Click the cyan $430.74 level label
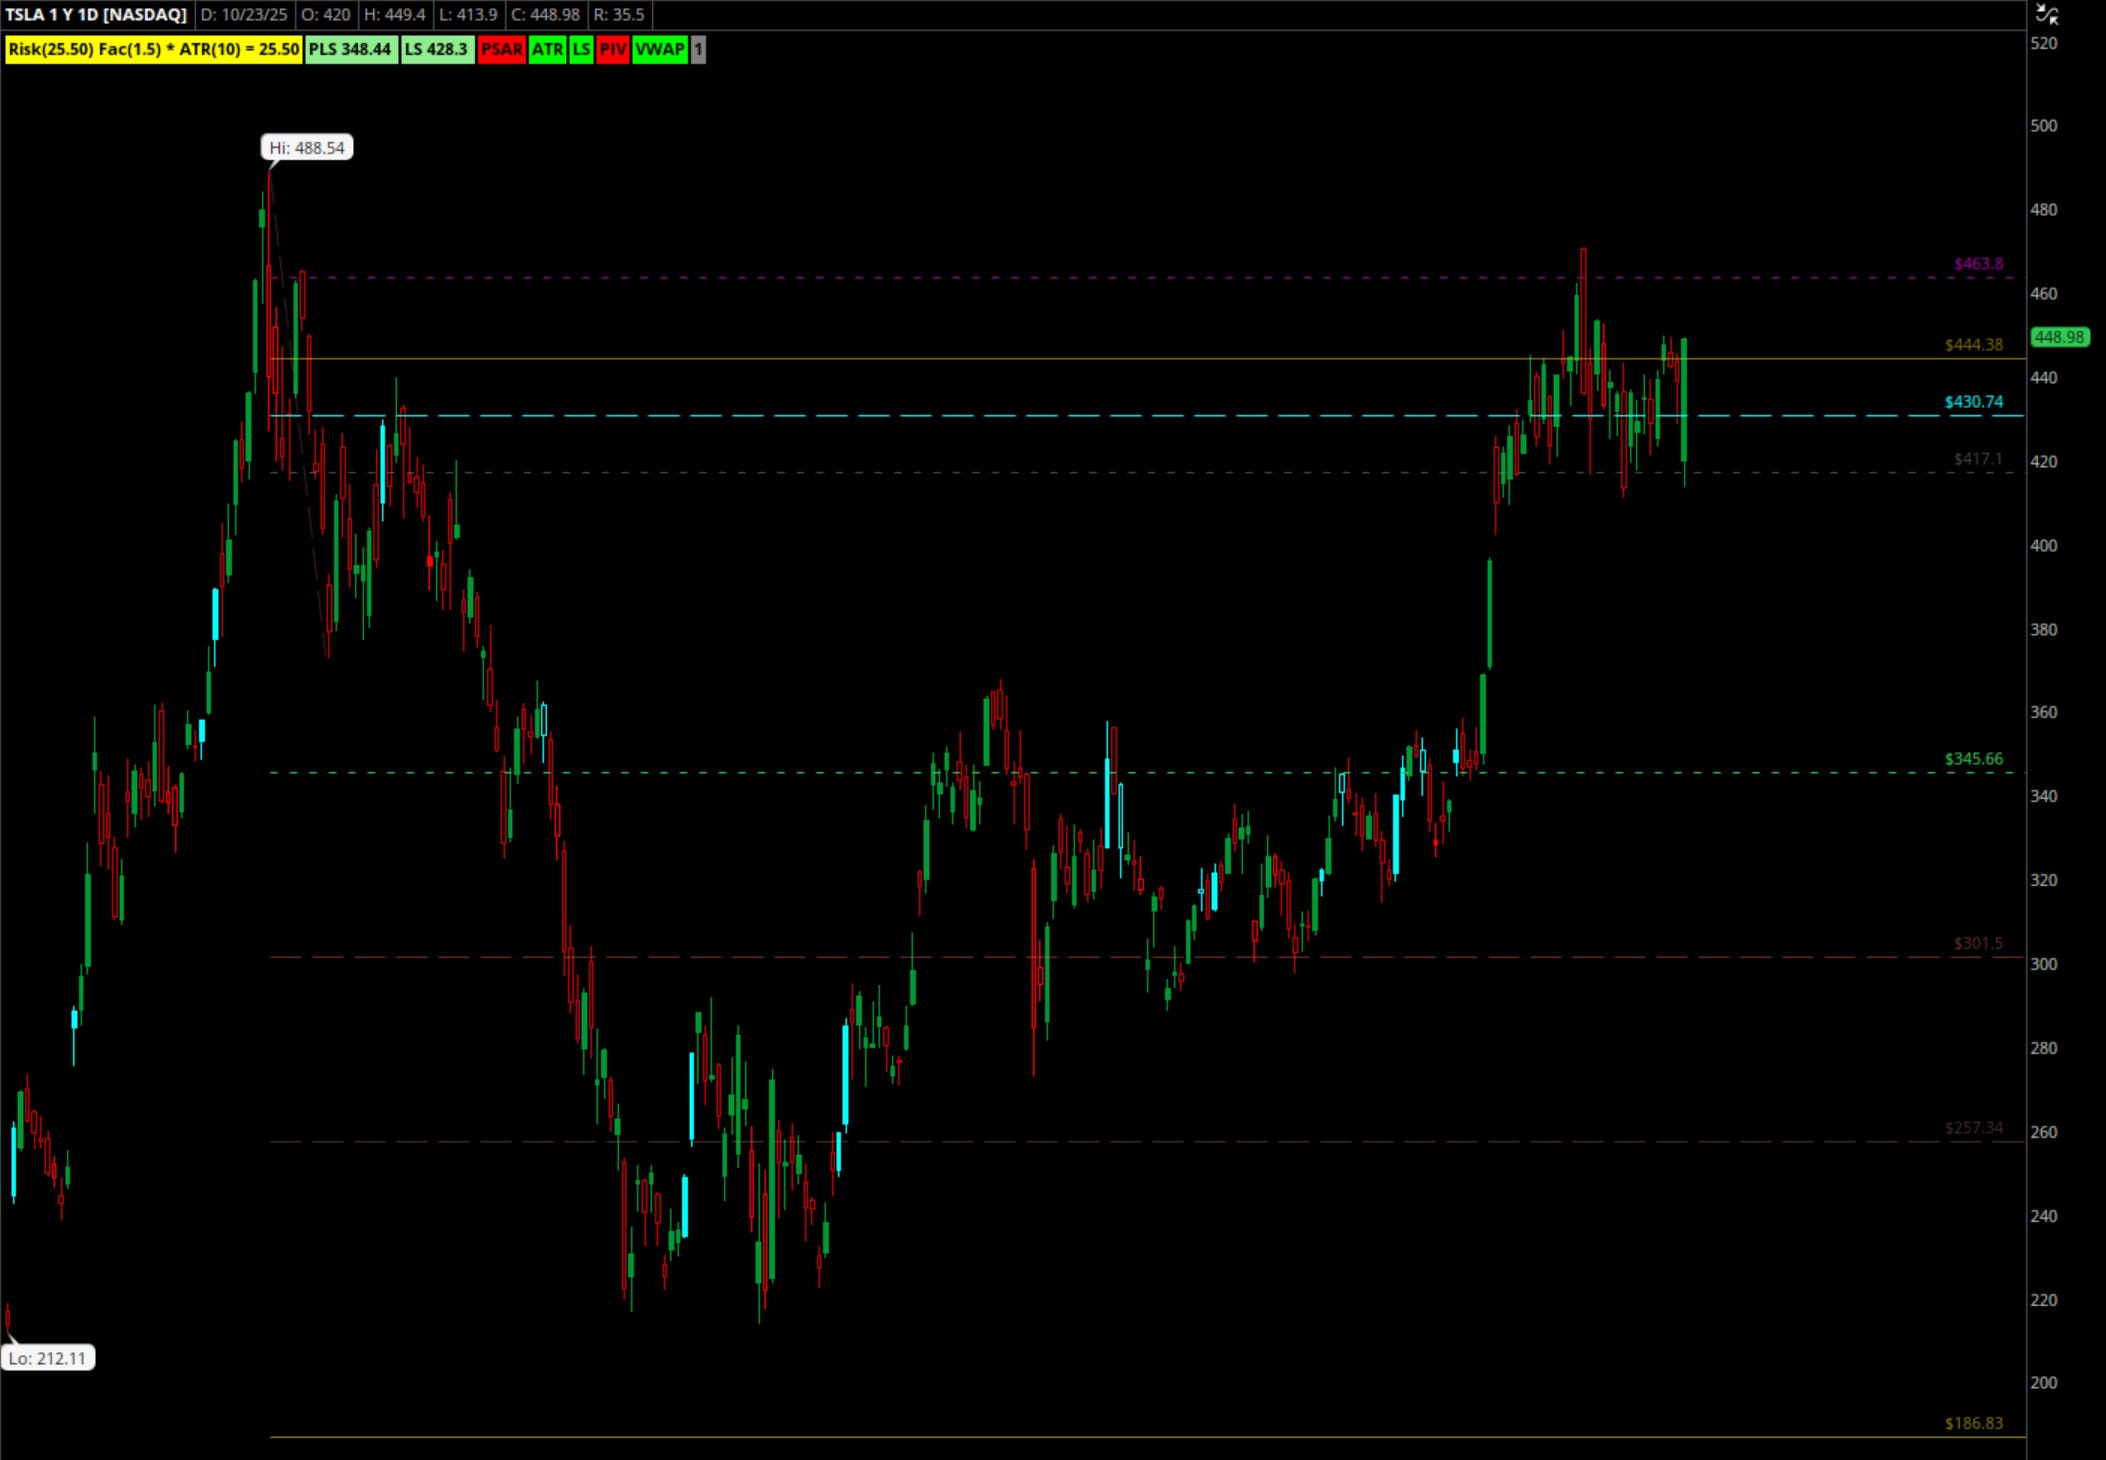Image resolution: width=2106 pixels, height=1460 pixels. (x=1973, y=402)
